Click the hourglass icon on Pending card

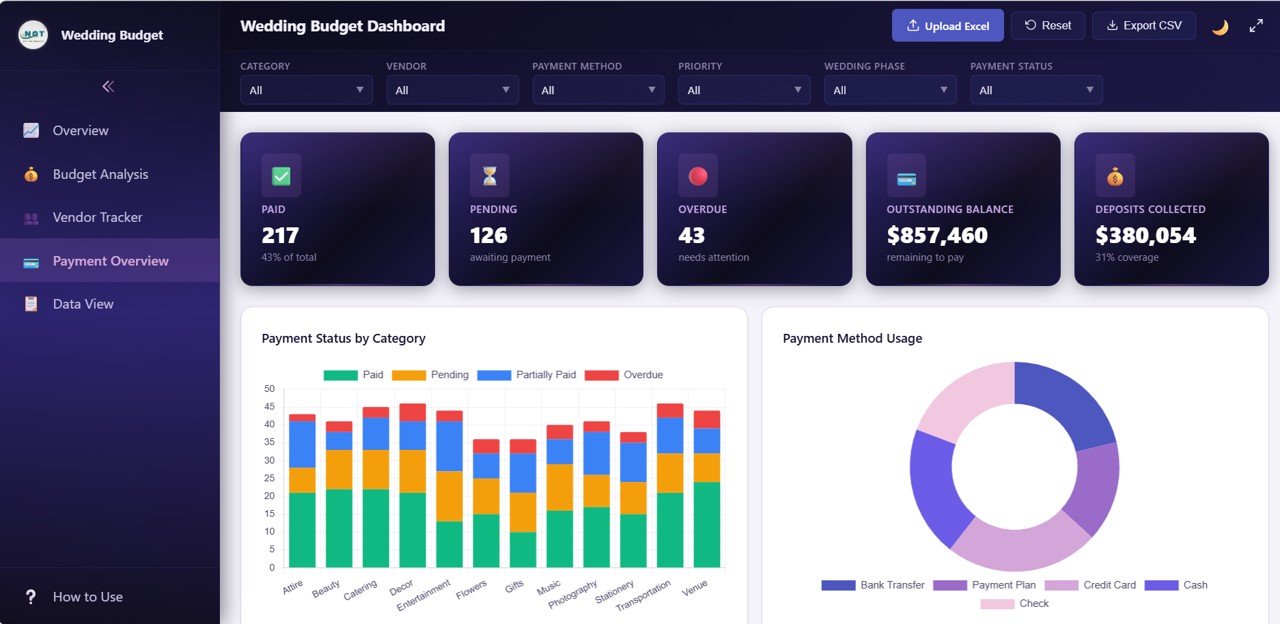489,176
